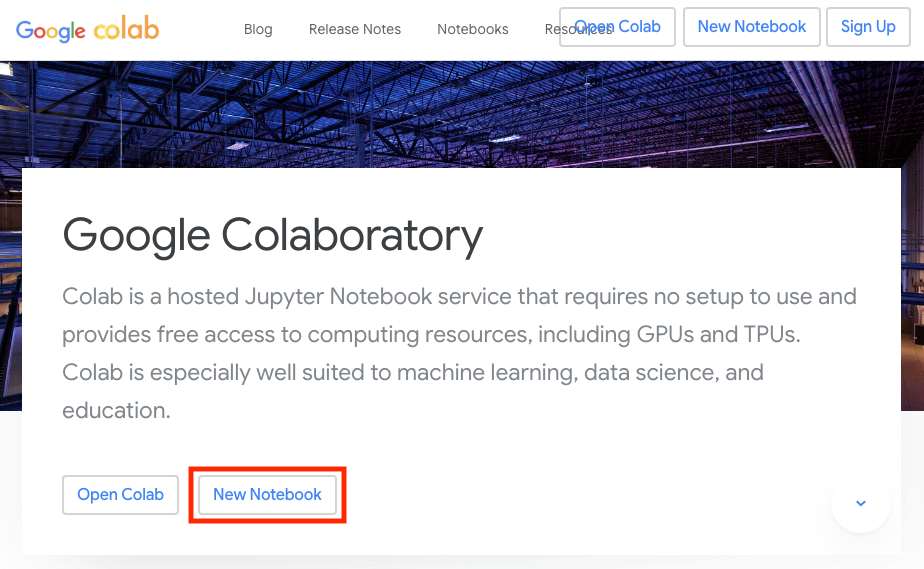Click the highlighted New Notebook button
924x569 pixels.
[267, 495]
